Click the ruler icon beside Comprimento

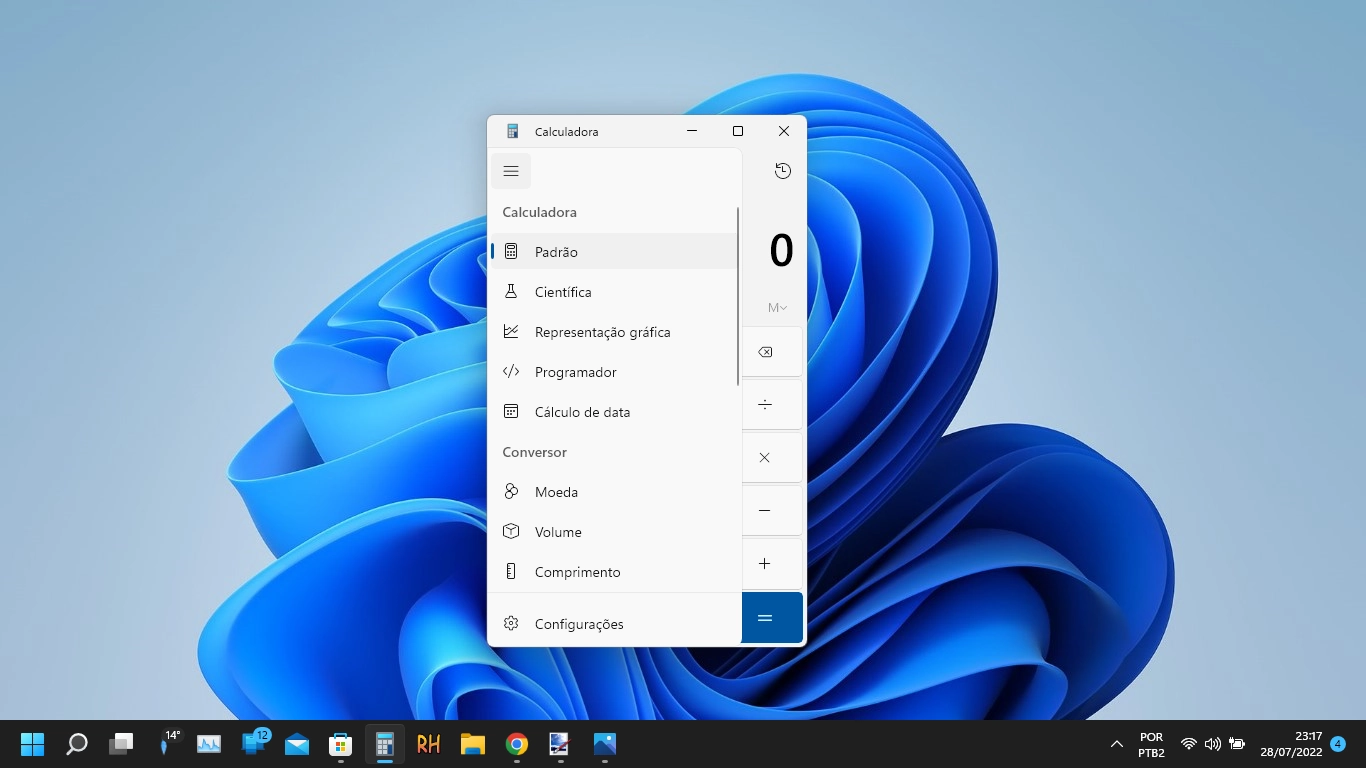coord(511,571)
